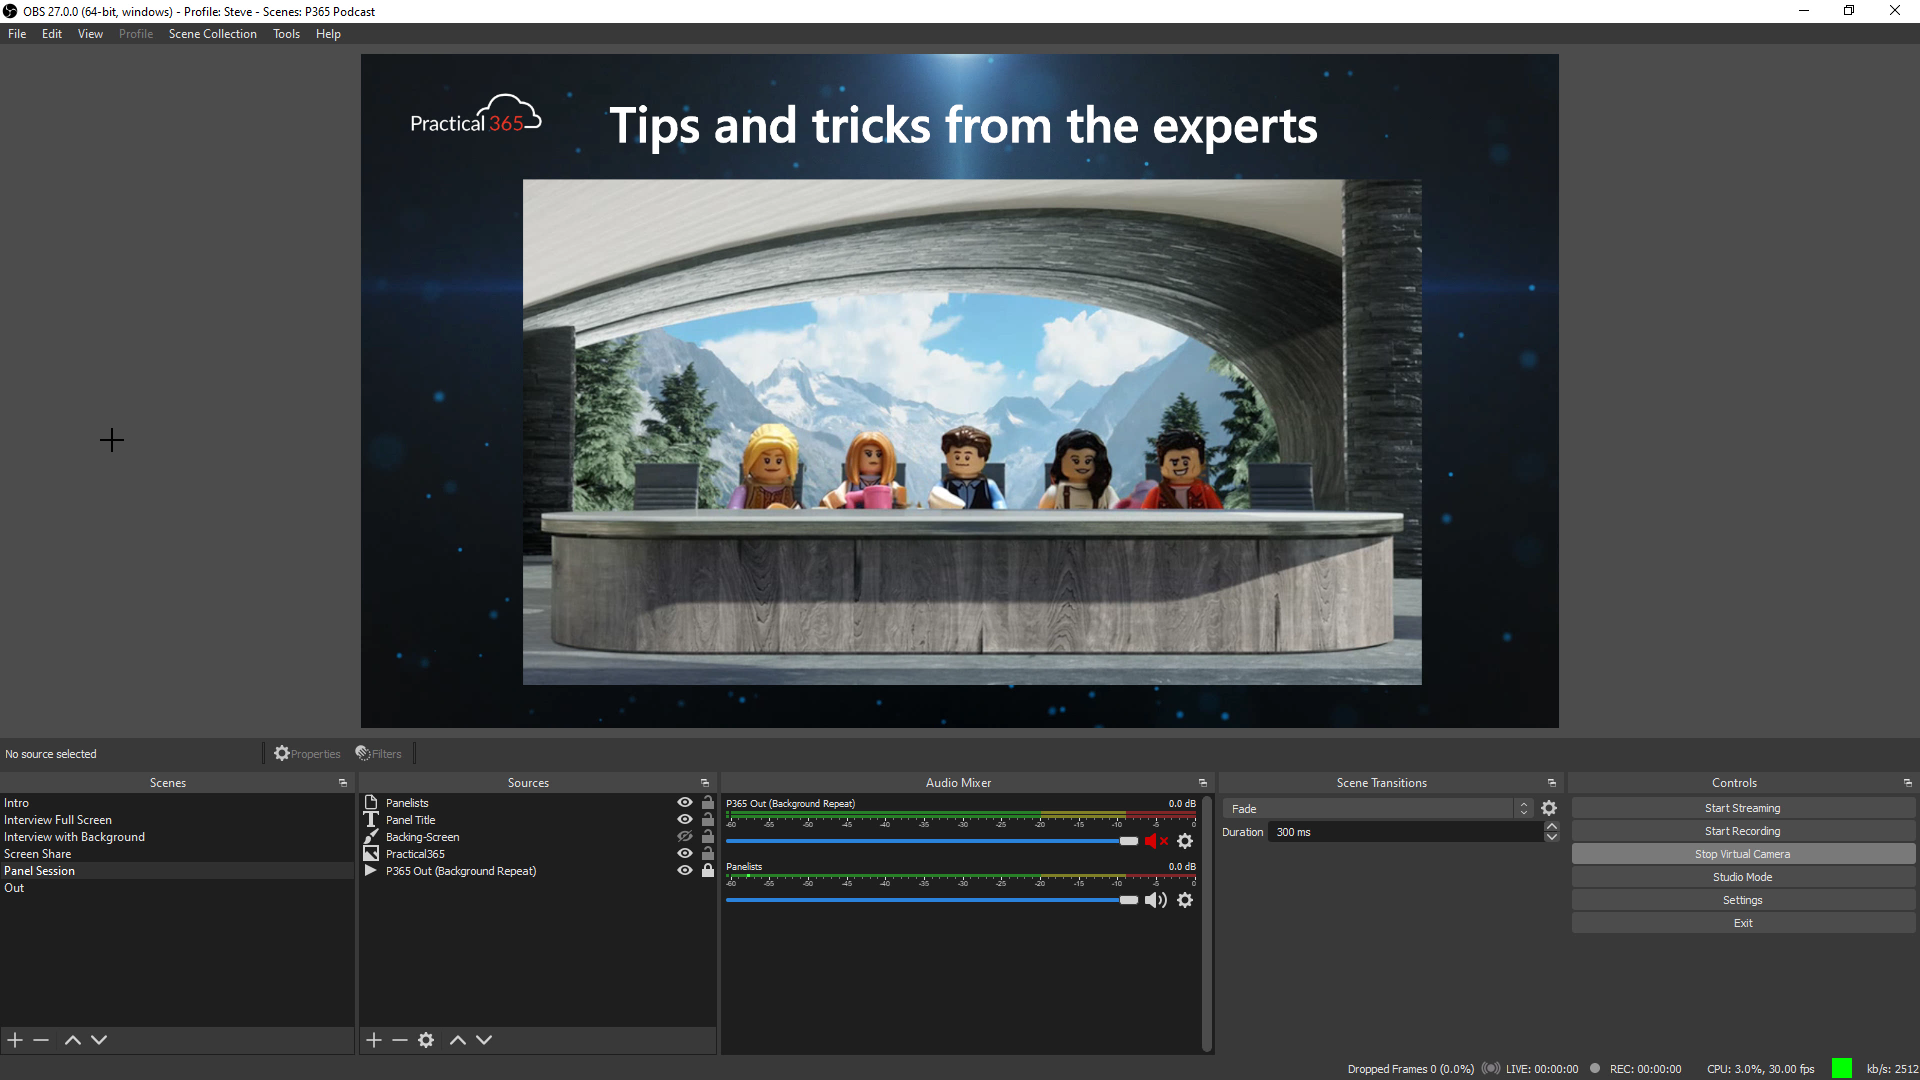Open the Audio Mixer panel menu

1202,783
